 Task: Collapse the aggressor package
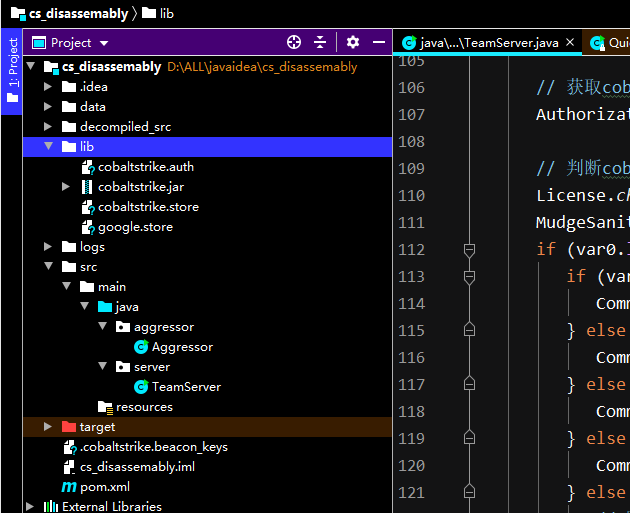point(103,326)
